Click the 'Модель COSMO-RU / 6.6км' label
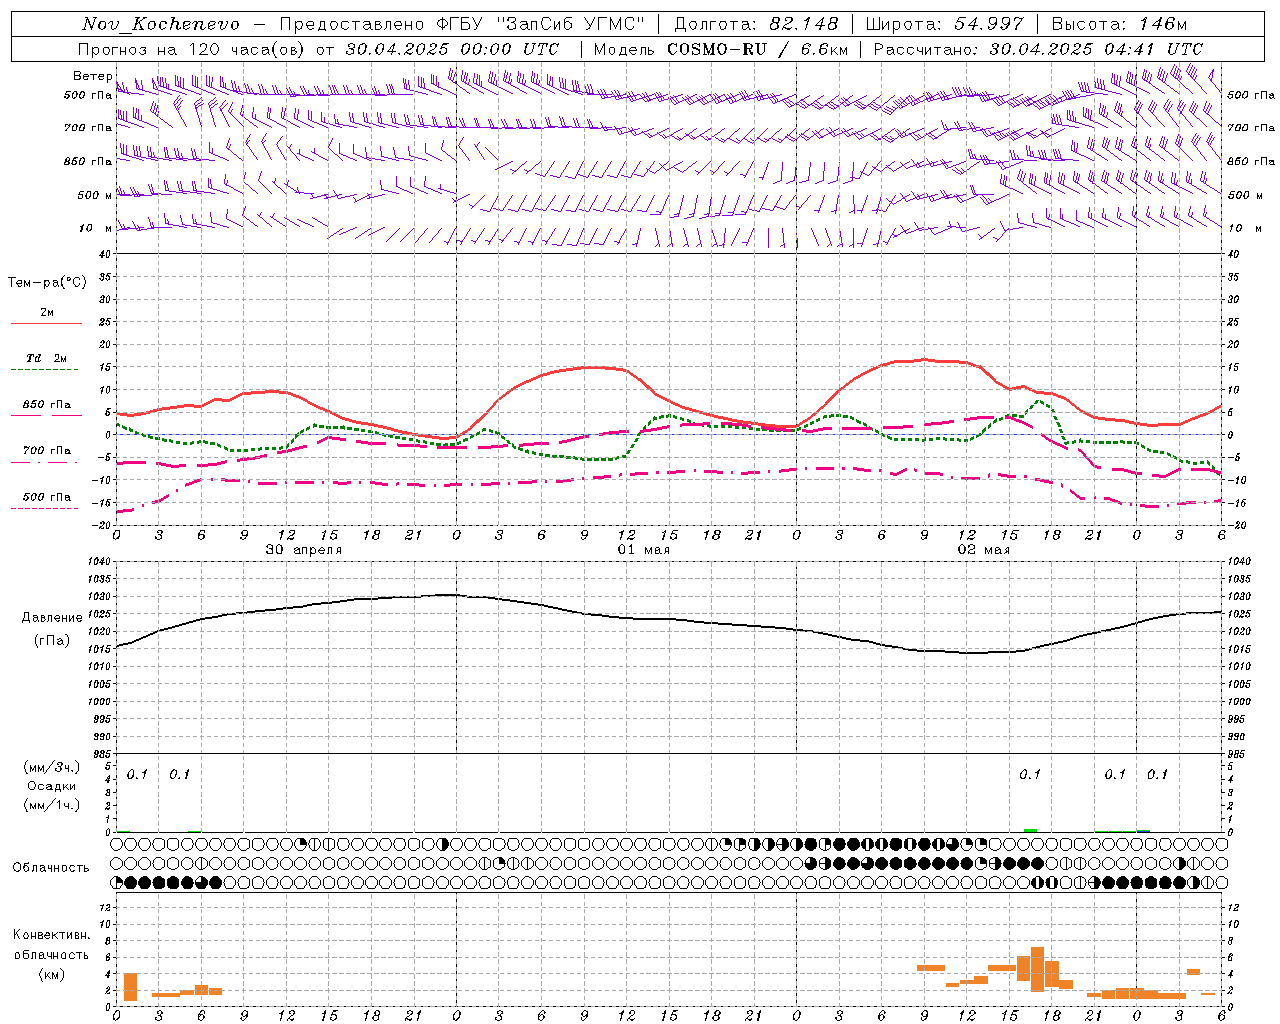Image resolution: width=1280 pixels, height=1024 pixels. coord(721,49)
